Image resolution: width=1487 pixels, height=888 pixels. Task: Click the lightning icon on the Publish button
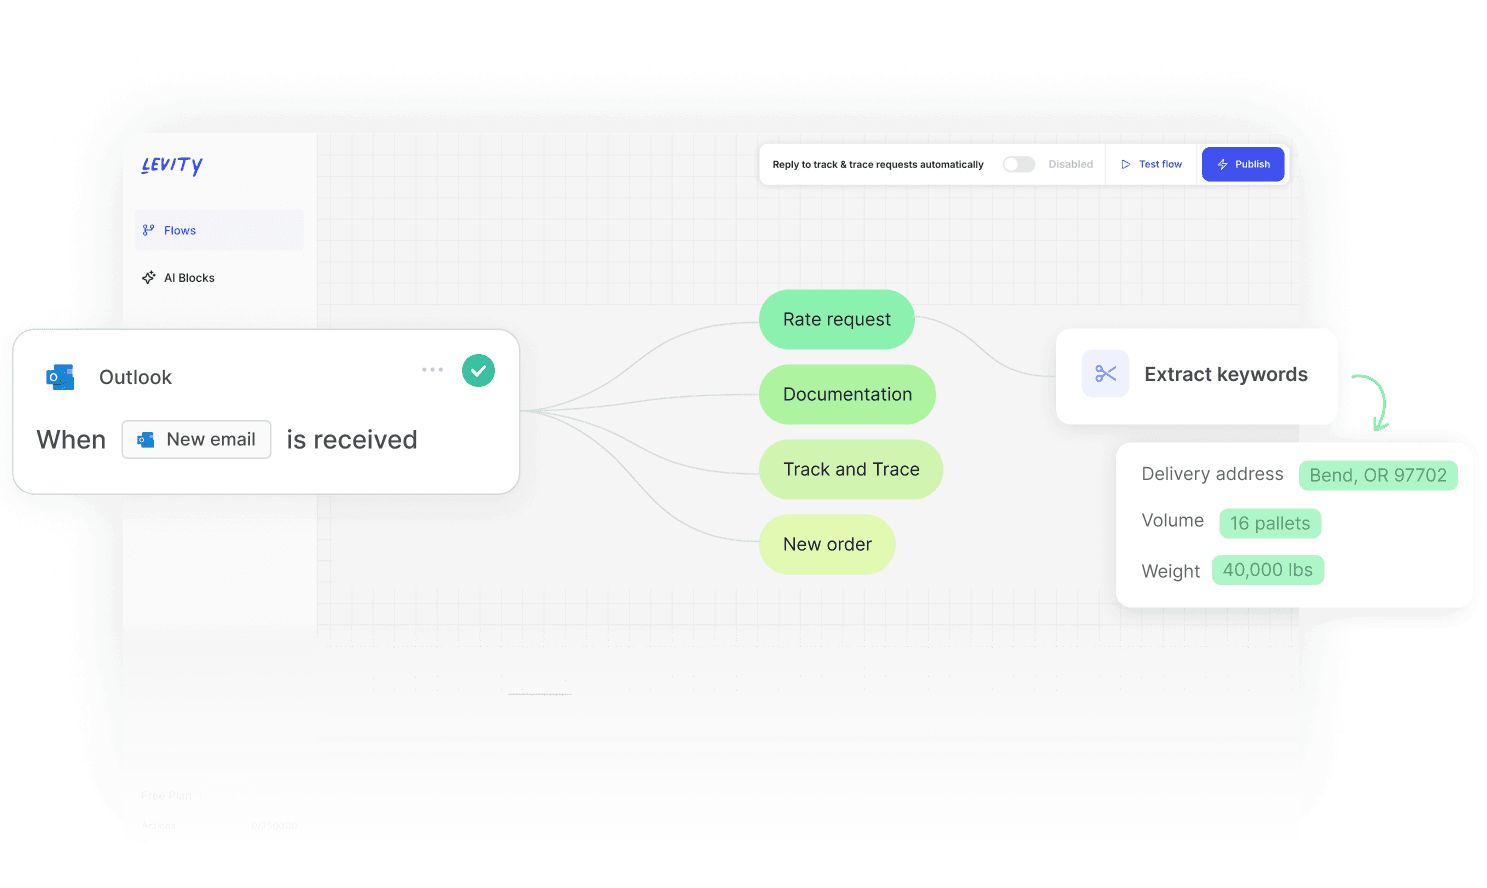(1222, 164)
